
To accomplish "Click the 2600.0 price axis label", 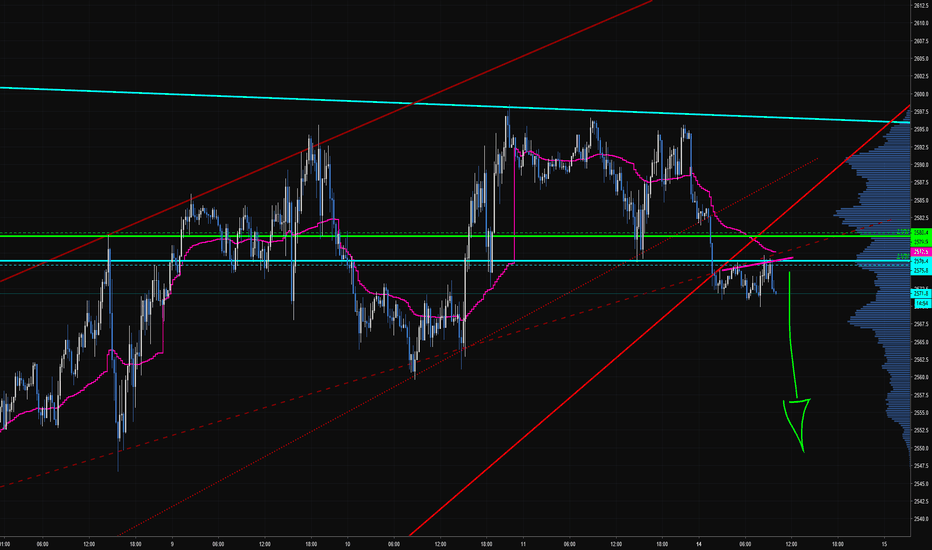I will (921, 94).
